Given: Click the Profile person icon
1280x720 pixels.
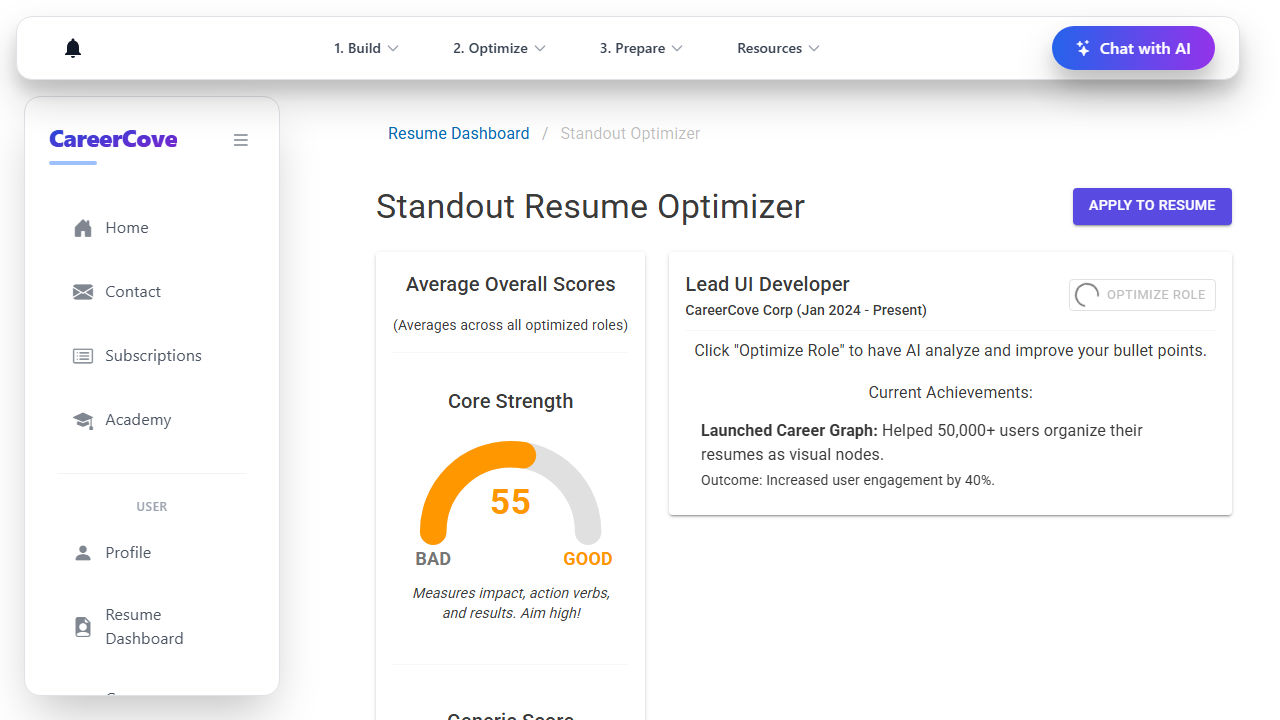Looking at the screenshot, I should coord(83,553).
